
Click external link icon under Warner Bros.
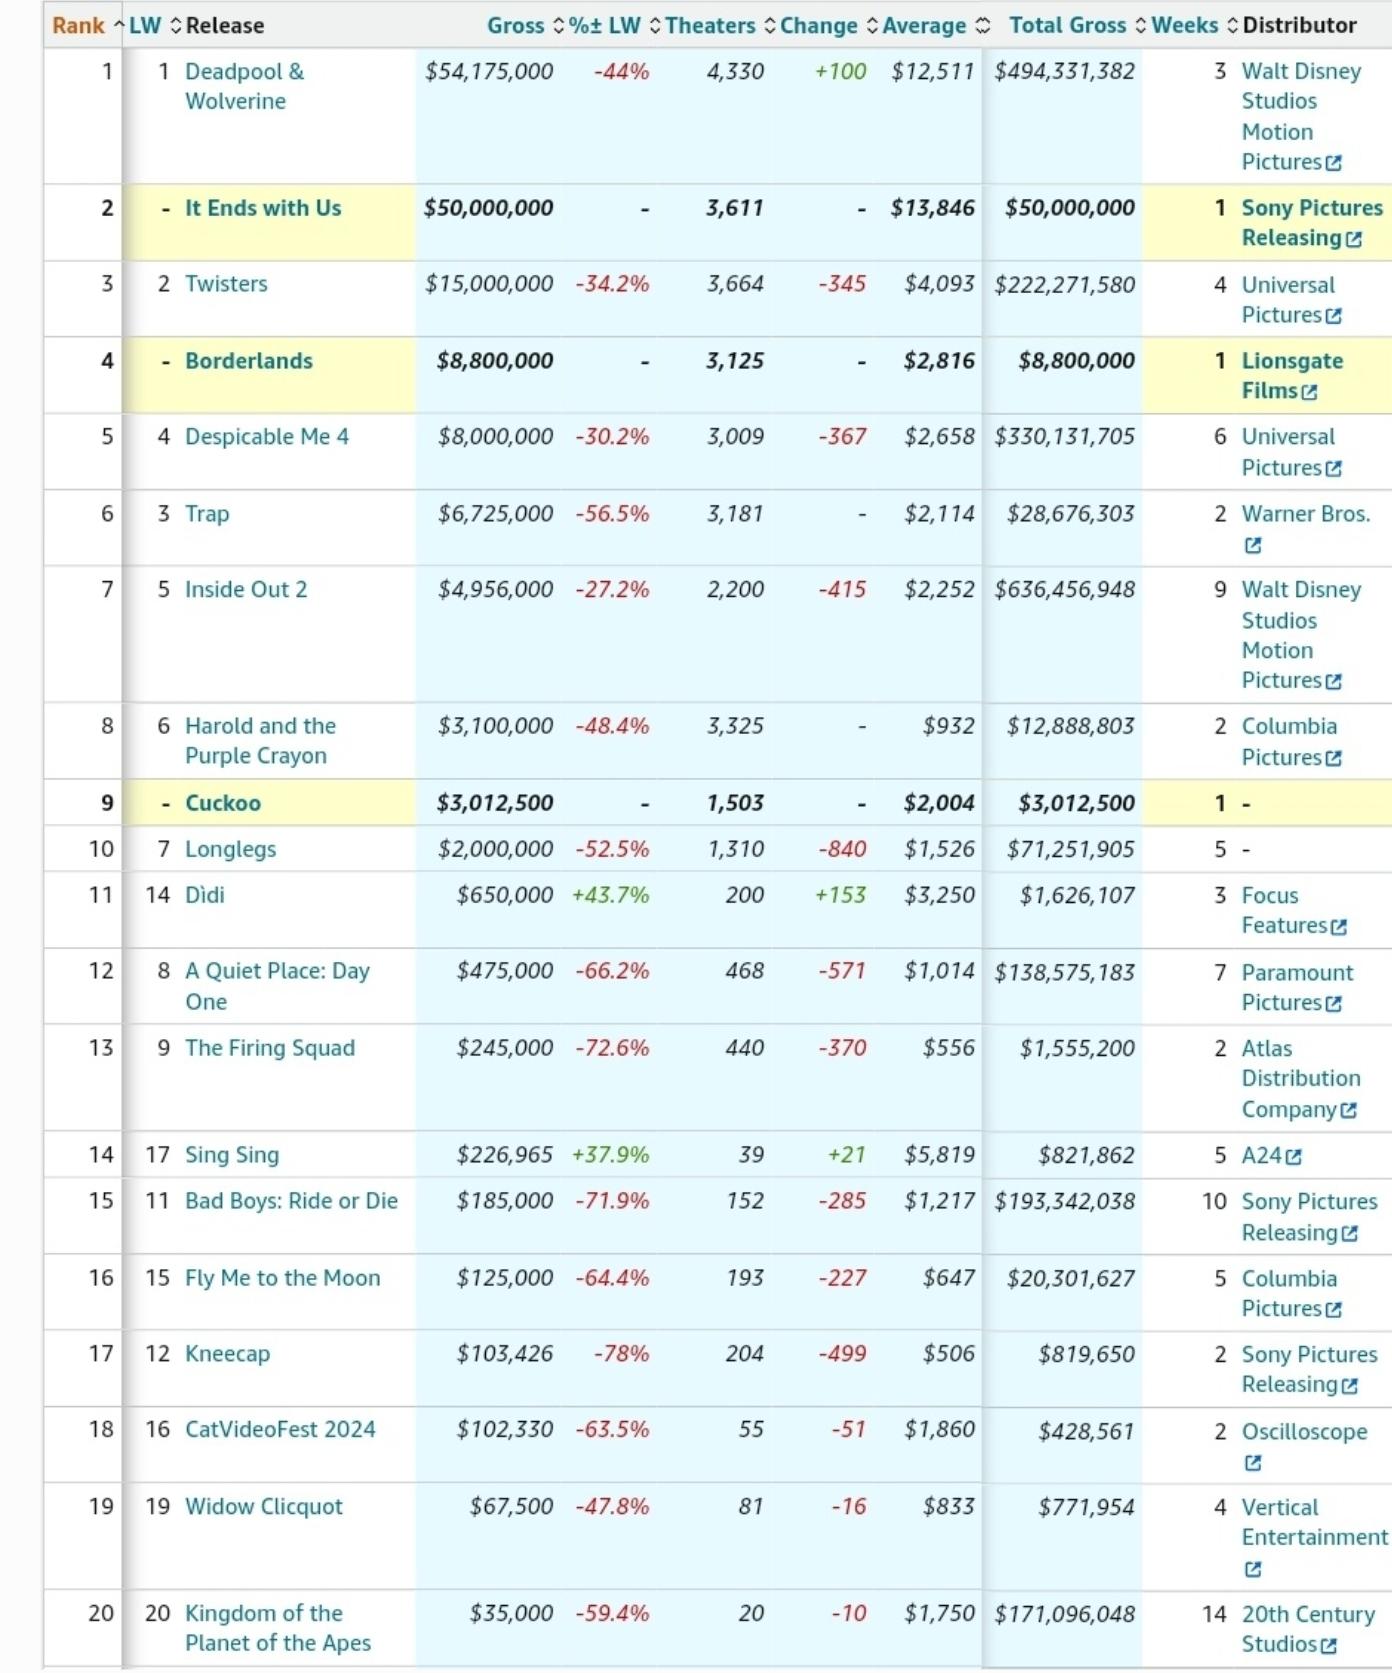coord(1253,545)
